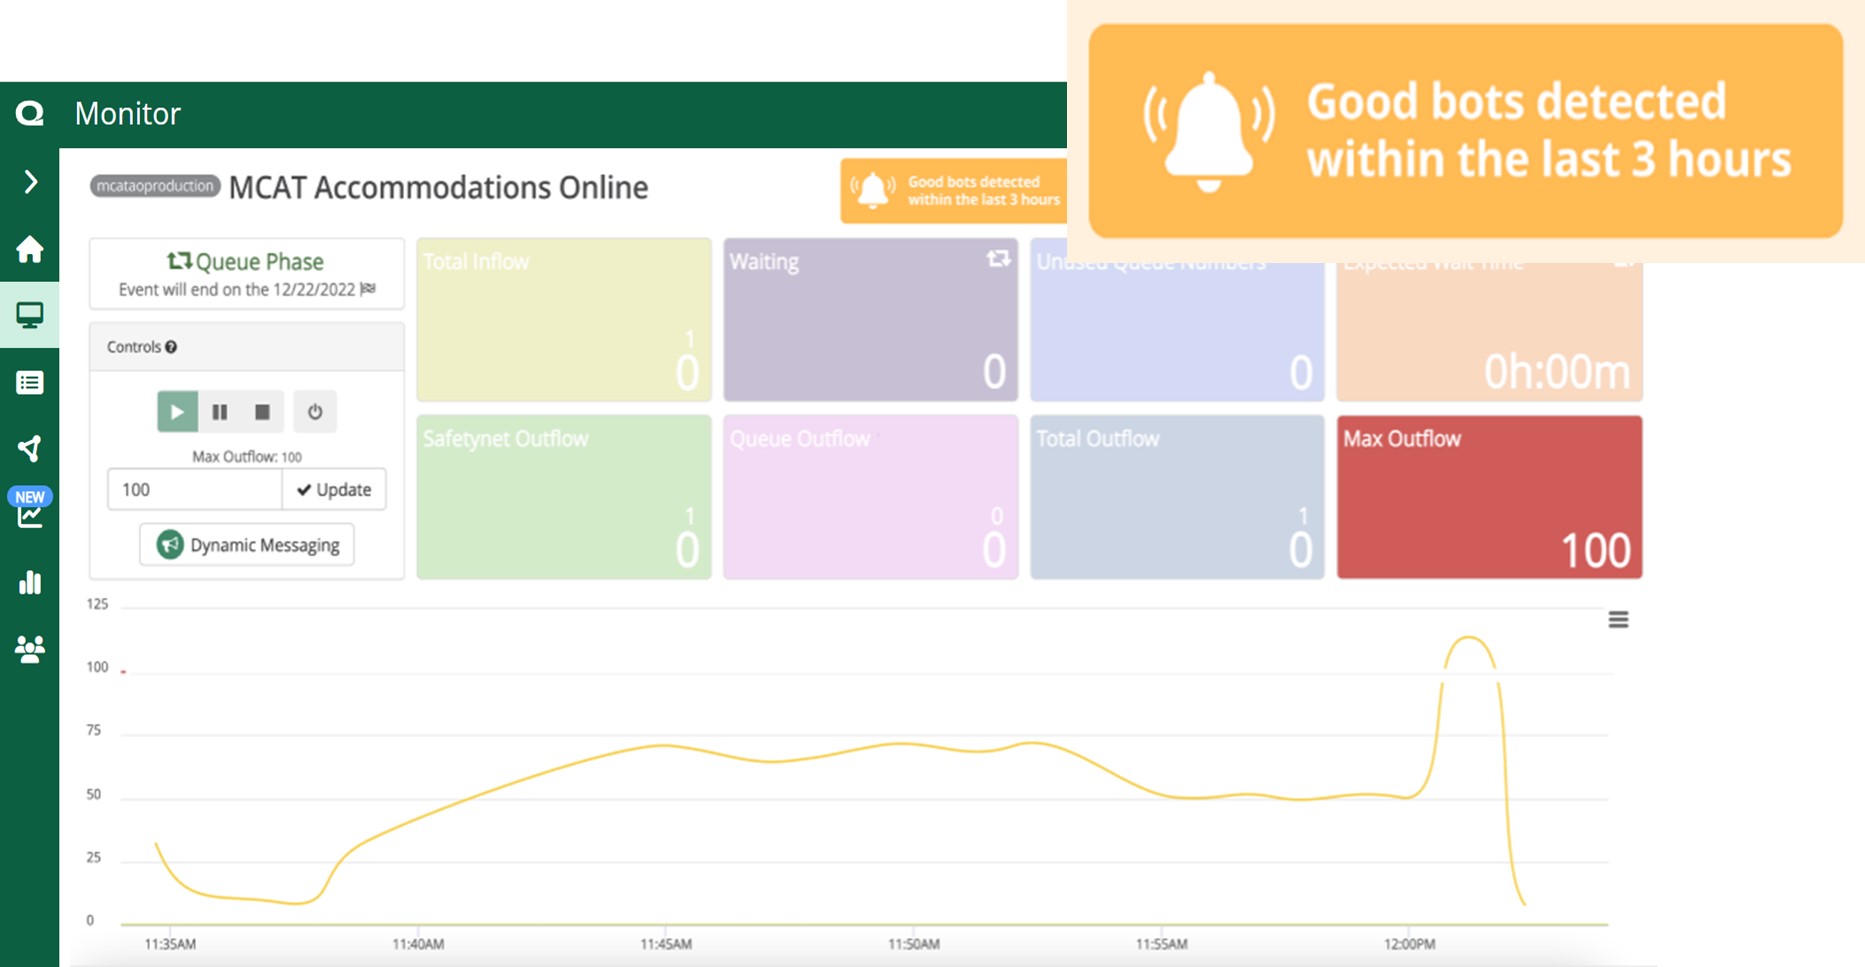
Task: Open the bar chart statistics sidebar icon
Action: [30, 582]
